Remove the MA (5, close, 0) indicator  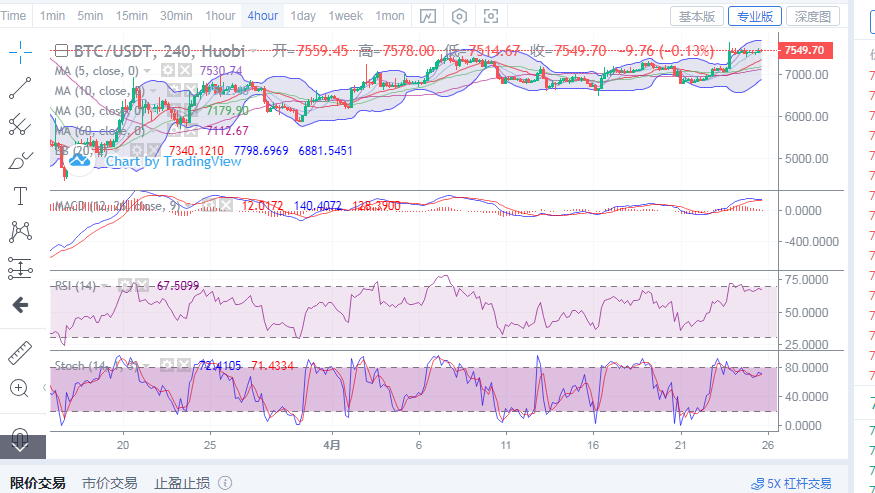186,71
